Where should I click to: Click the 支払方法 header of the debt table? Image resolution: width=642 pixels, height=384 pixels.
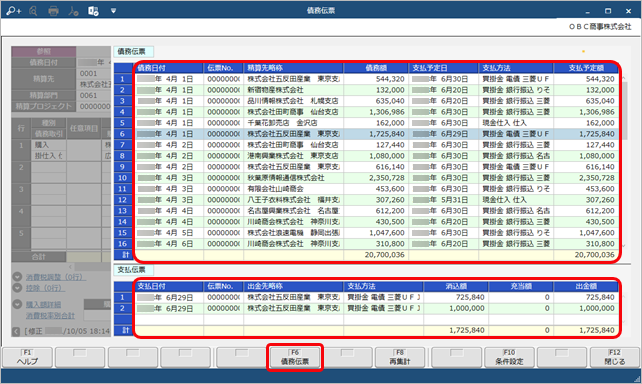515,68
